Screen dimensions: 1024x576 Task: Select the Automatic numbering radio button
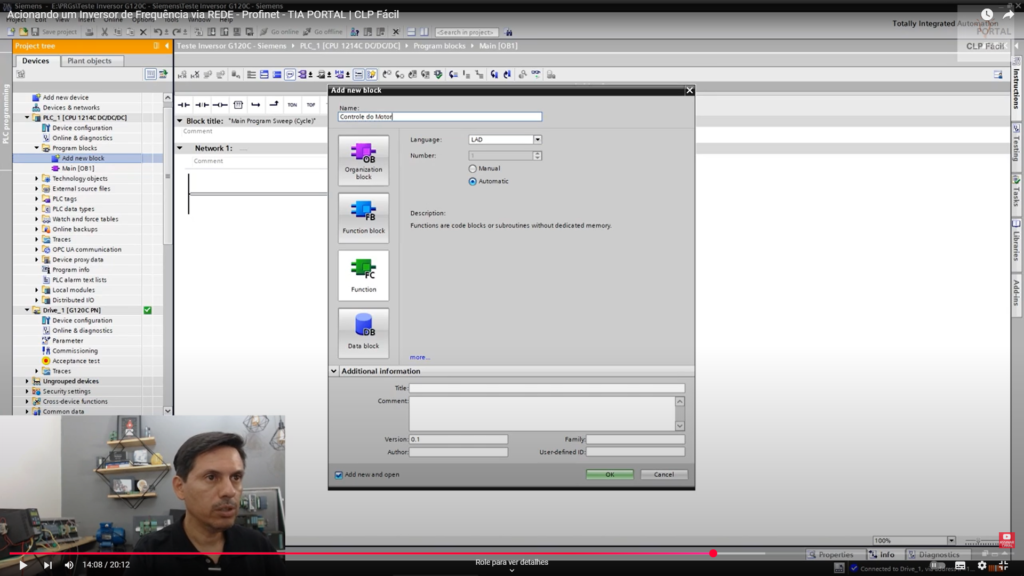click(473, 182)
